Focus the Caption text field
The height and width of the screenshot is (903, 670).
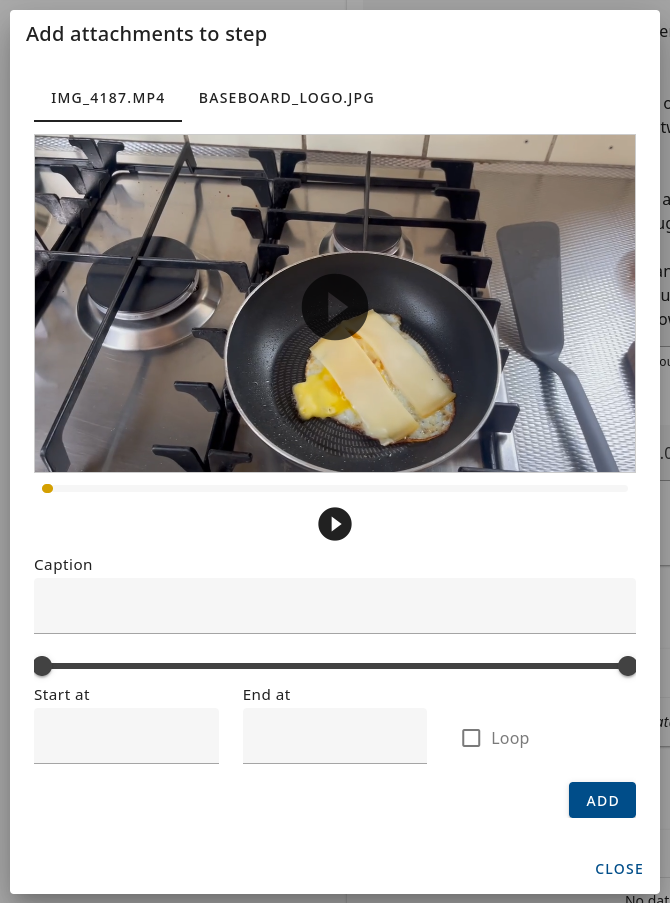335,606
